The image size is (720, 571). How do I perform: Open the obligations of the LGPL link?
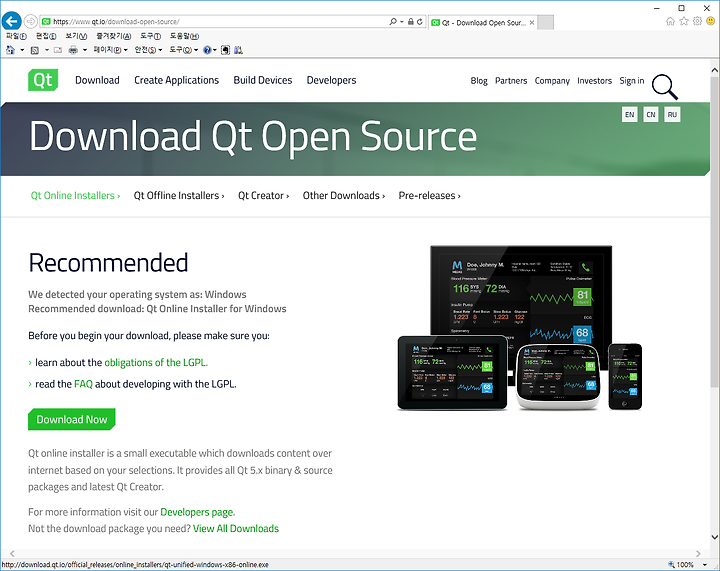156,363
